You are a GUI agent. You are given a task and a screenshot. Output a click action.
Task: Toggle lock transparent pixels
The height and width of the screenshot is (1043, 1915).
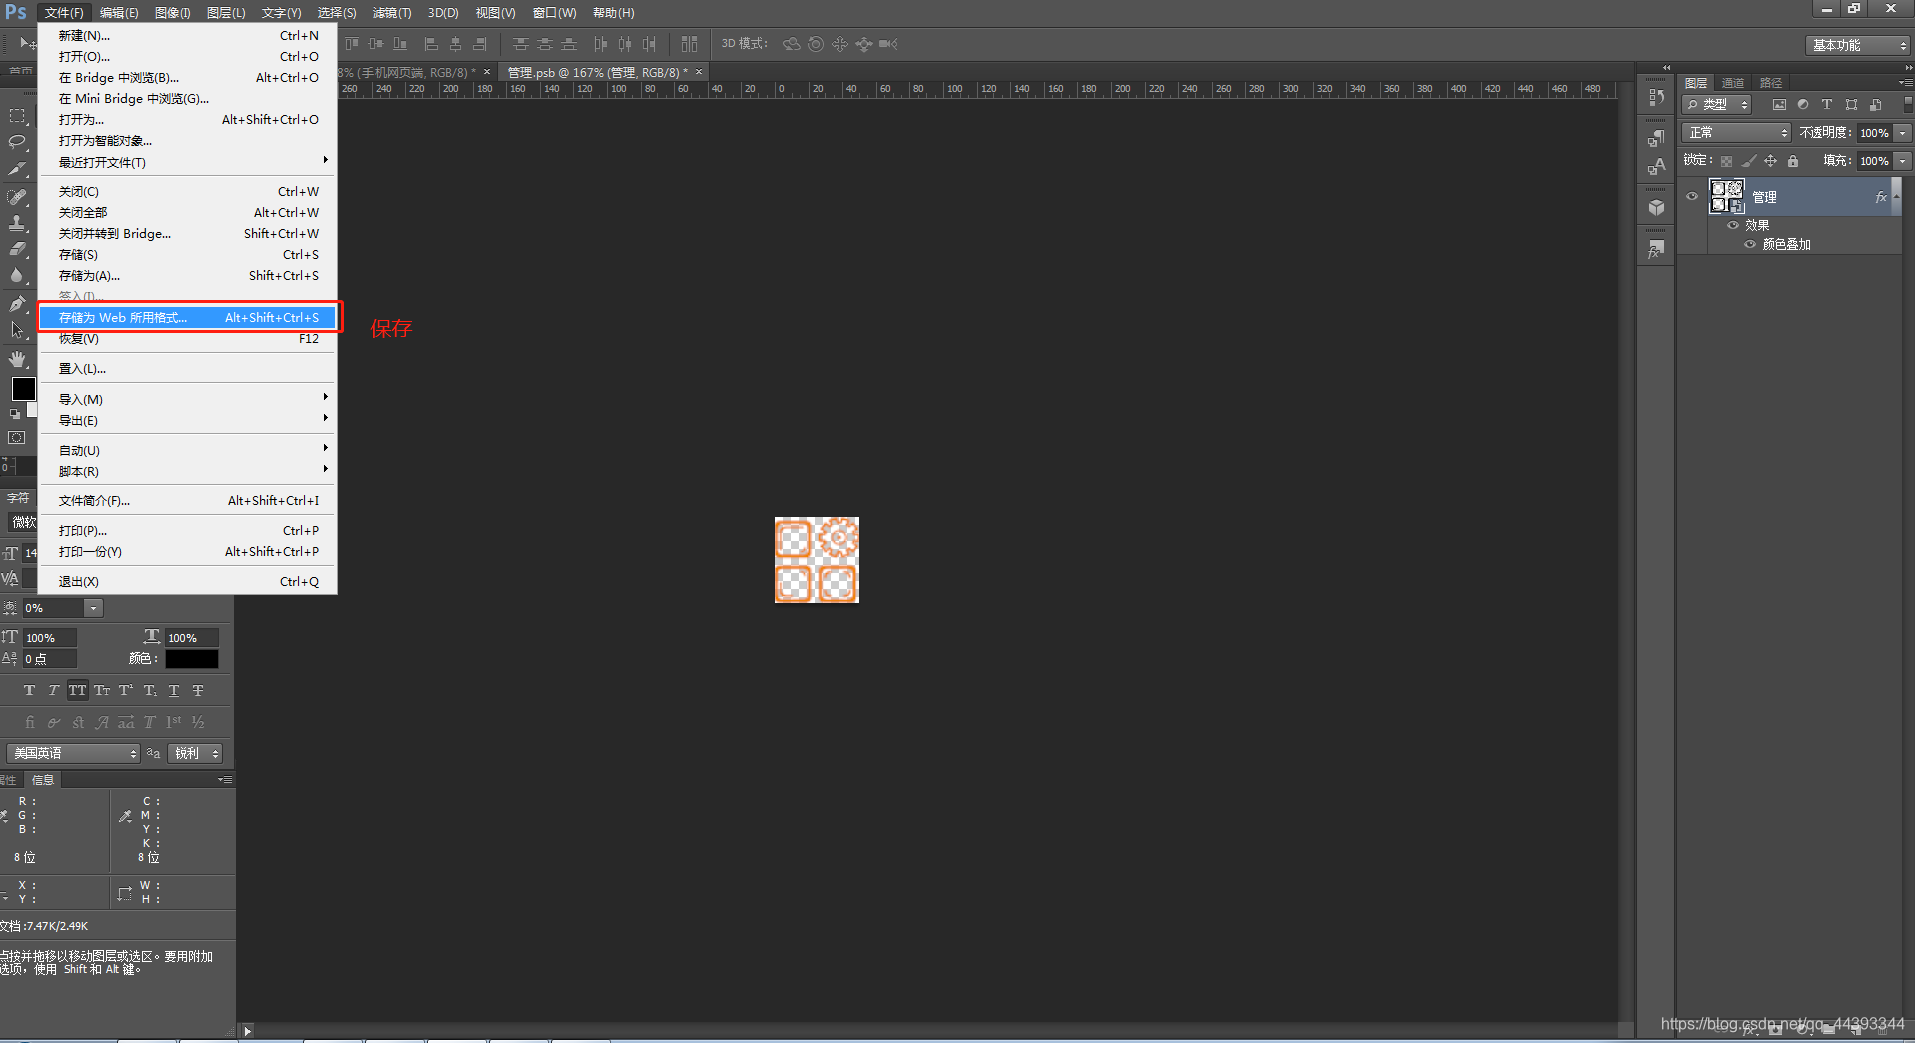click(x=1726, y=161)
